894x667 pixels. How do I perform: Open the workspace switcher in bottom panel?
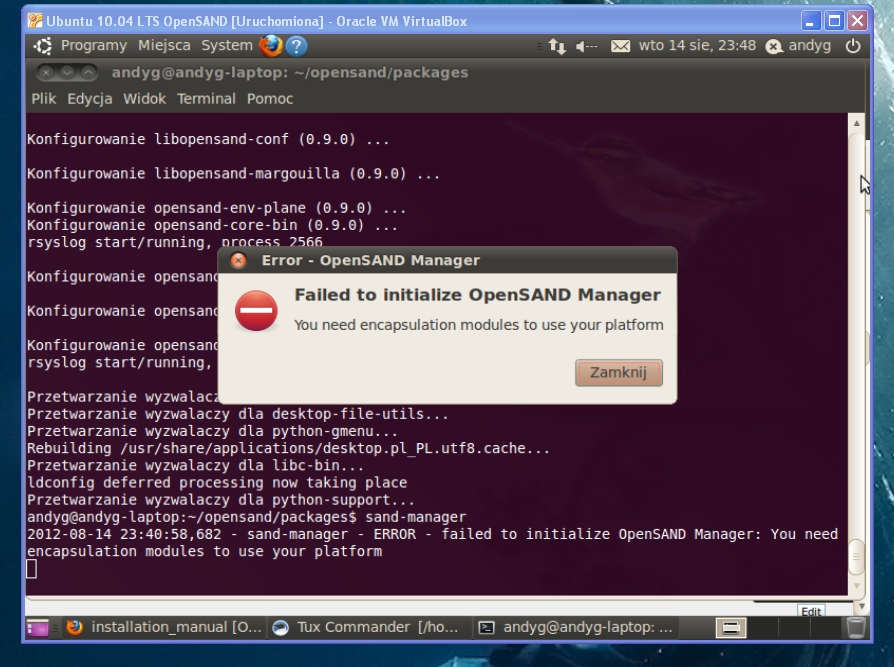tap(730, 628)
